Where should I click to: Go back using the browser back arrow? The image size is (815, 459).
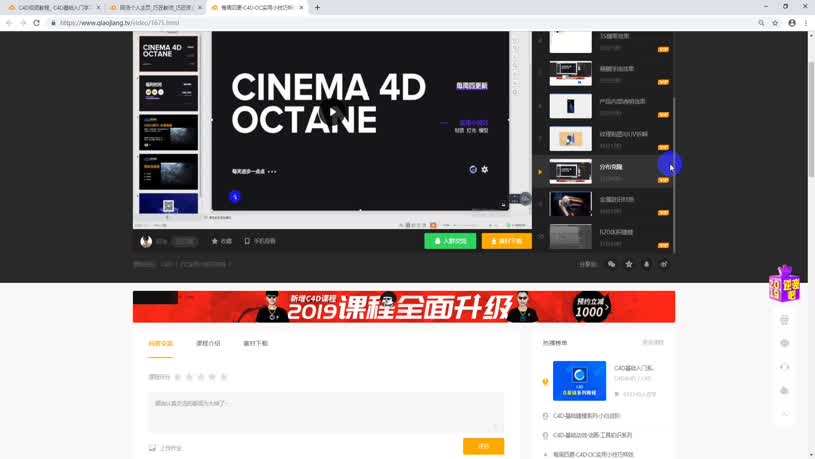(x=9, y=23)
